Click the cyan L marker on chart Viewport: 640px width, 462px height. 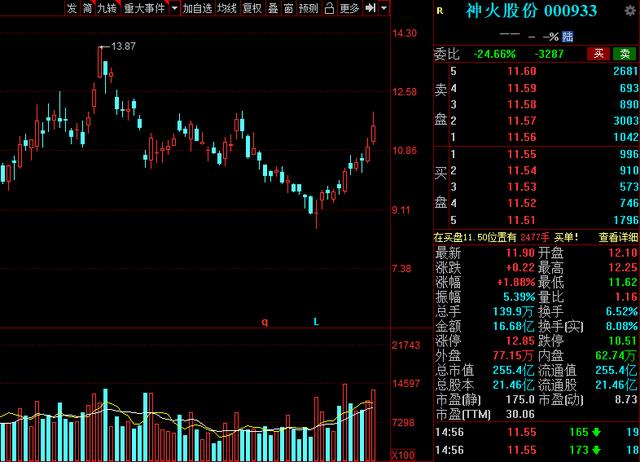pos(316,322)
